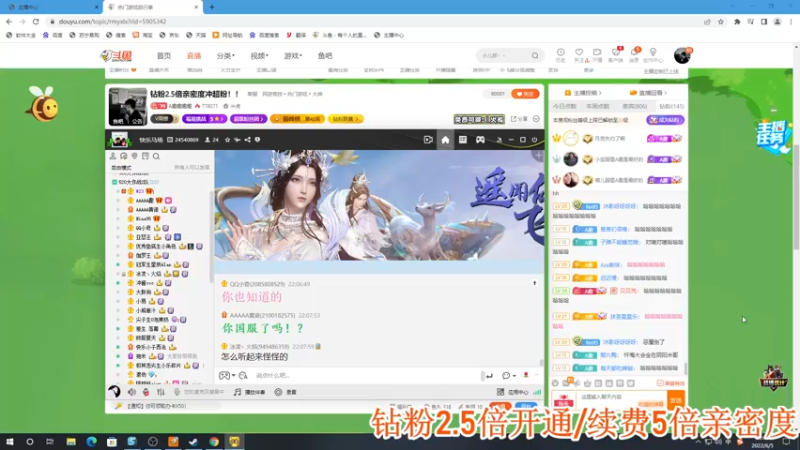Image resolution: width=800 pixels, height=450 pixels.
Task: Open Chrome from the Windows taskbar
Action: (214, 442)
